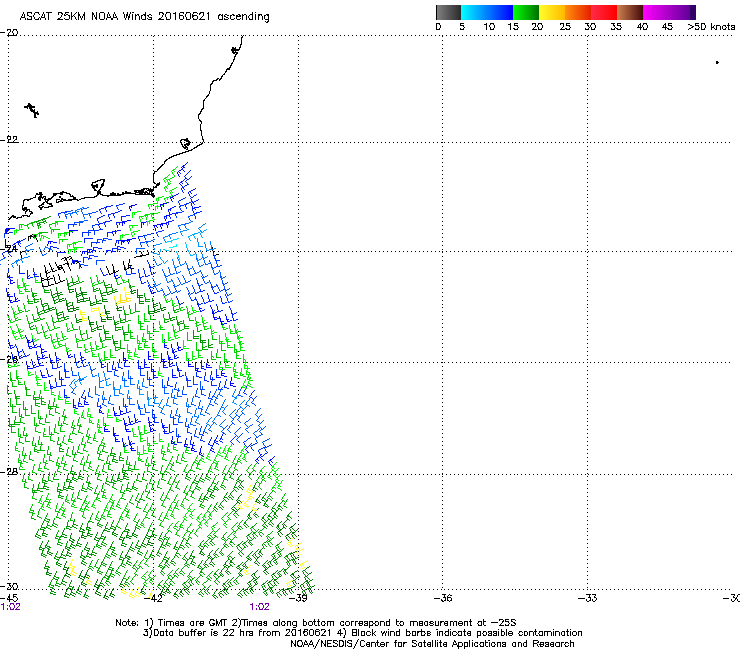Click the ">50 knots" legend label
This screenshot has width=740, height=650.
pyautogui.click(x=711, y=27)
